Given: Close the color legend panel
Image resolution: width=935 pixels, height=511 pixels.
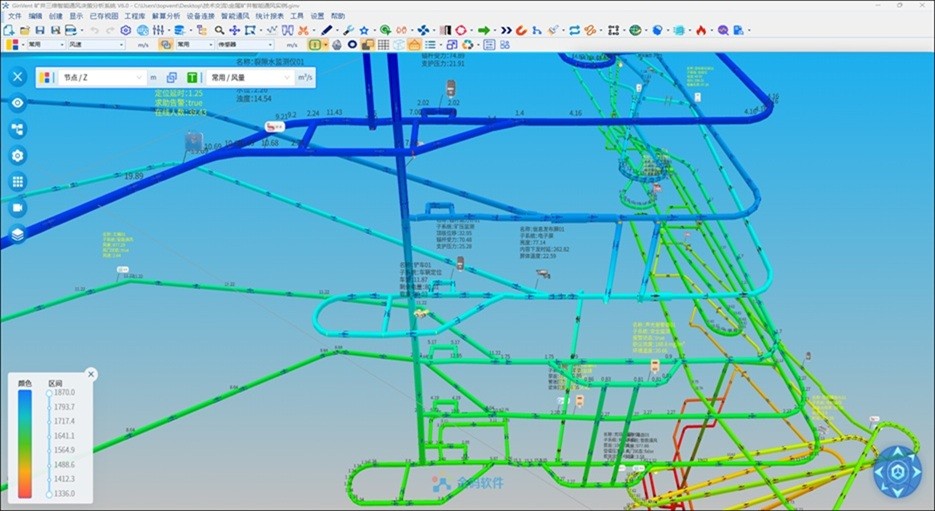Looking at the screenshot, I should pos(91,374).
